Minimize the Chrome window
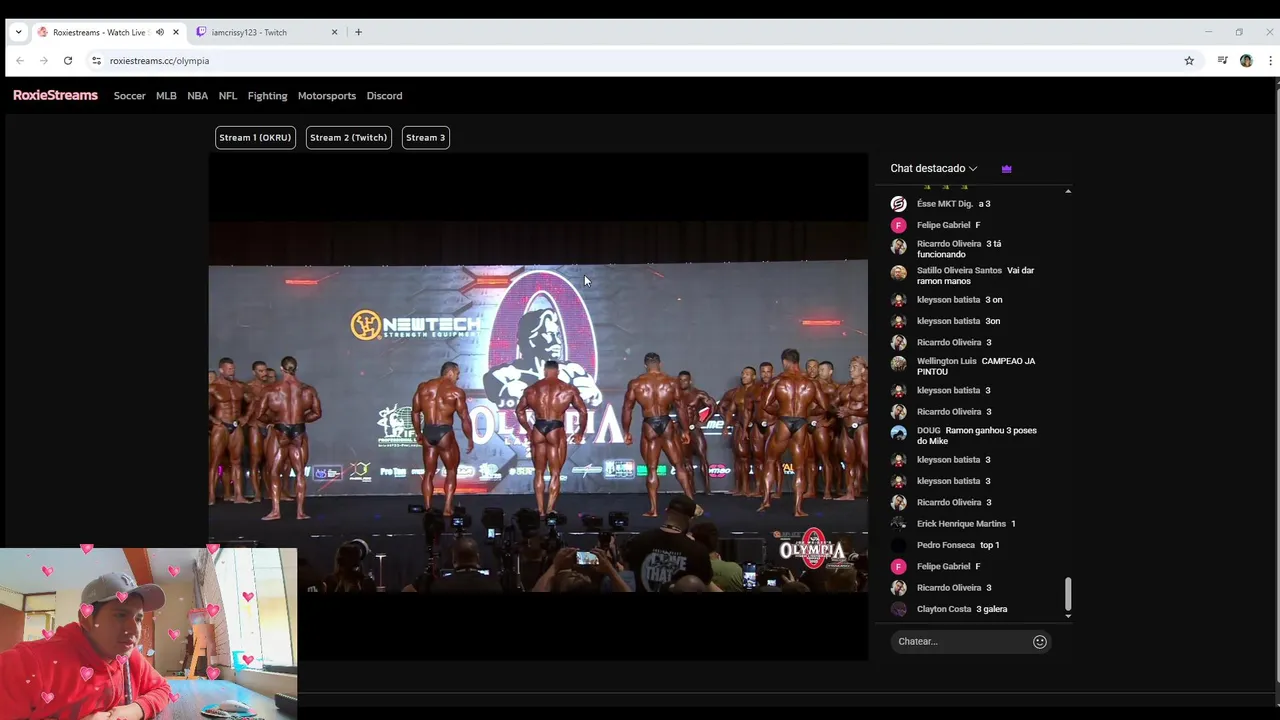The image size is (1280, 720). pos(1208,32)
